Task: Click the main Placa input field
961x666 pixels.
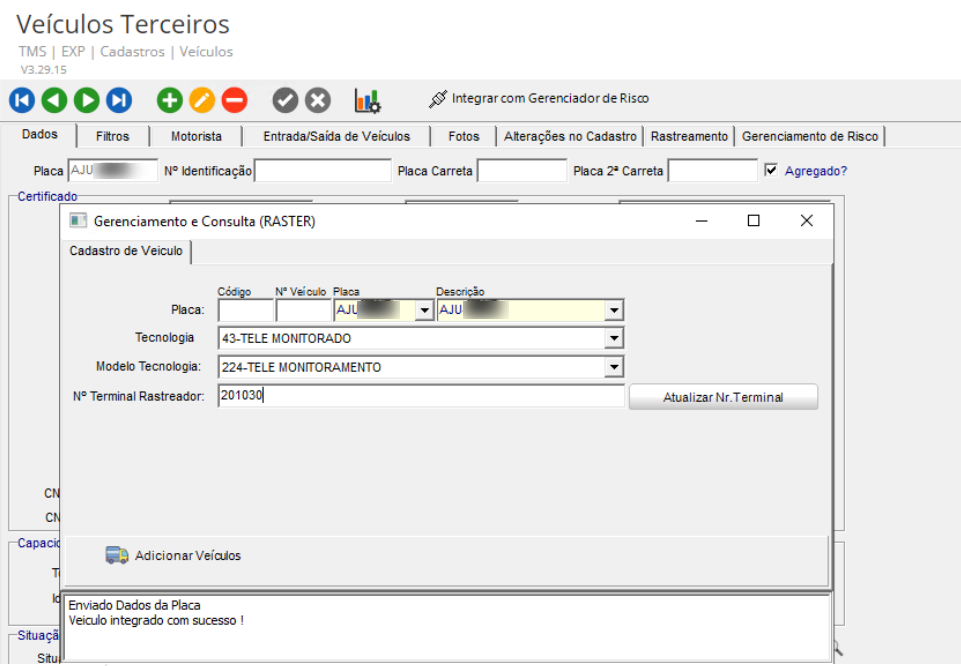Action: tap(112, 170)
